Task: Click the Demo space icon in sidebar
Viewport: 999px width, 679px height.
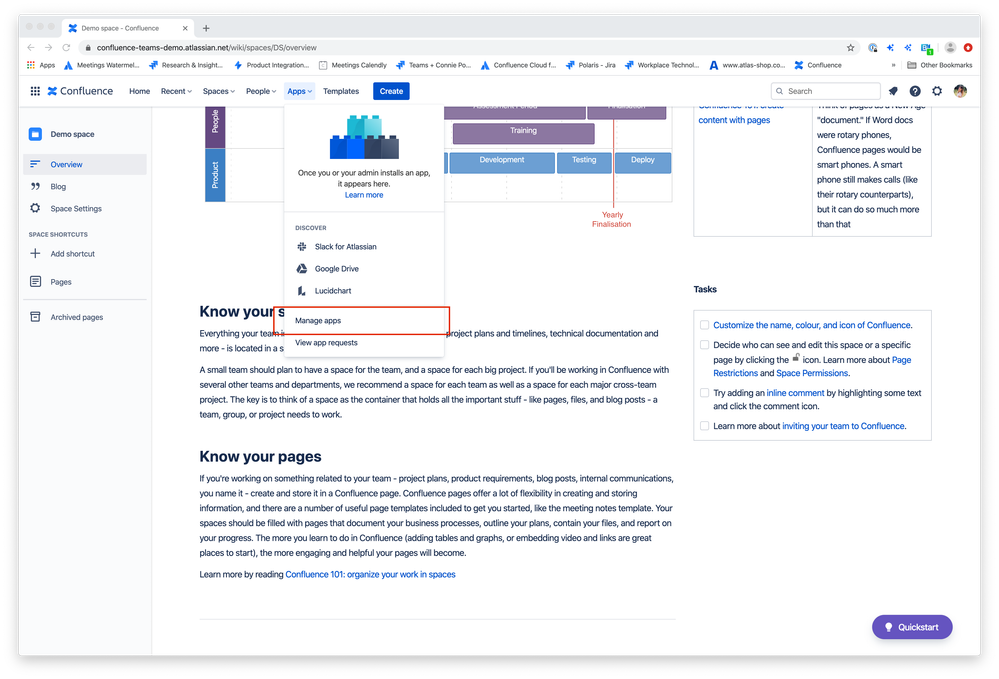Action: pyautogui.click(x=35, y=134)
